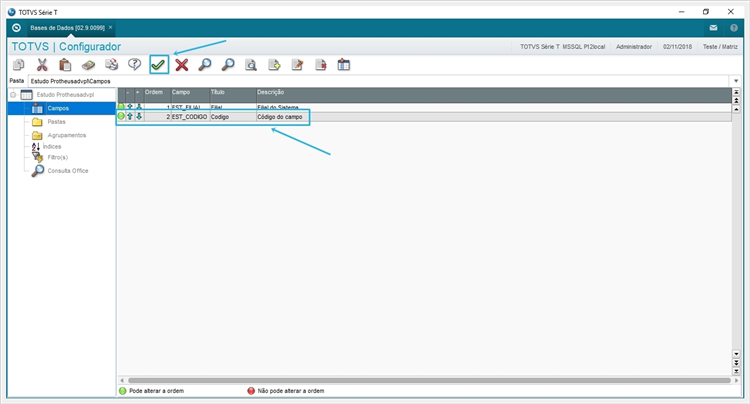Move EST_CODIGO row up with arrow
Screen dimensions: 750x404
pos(130,116)
